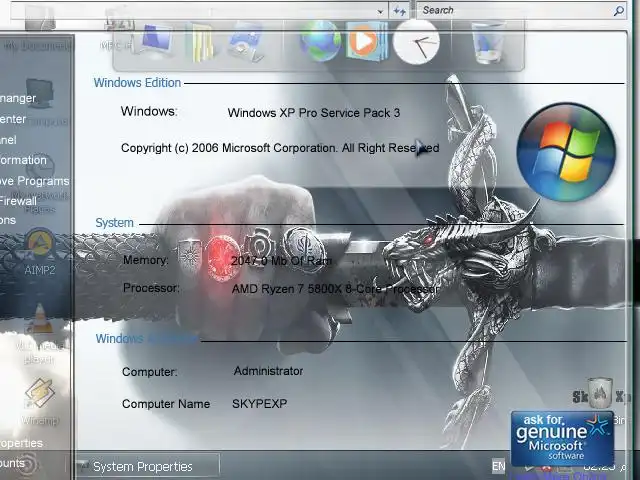Open the Recycle Bin in the dock
The width and height of the screenshot is (640, 480).
point(488,42)
